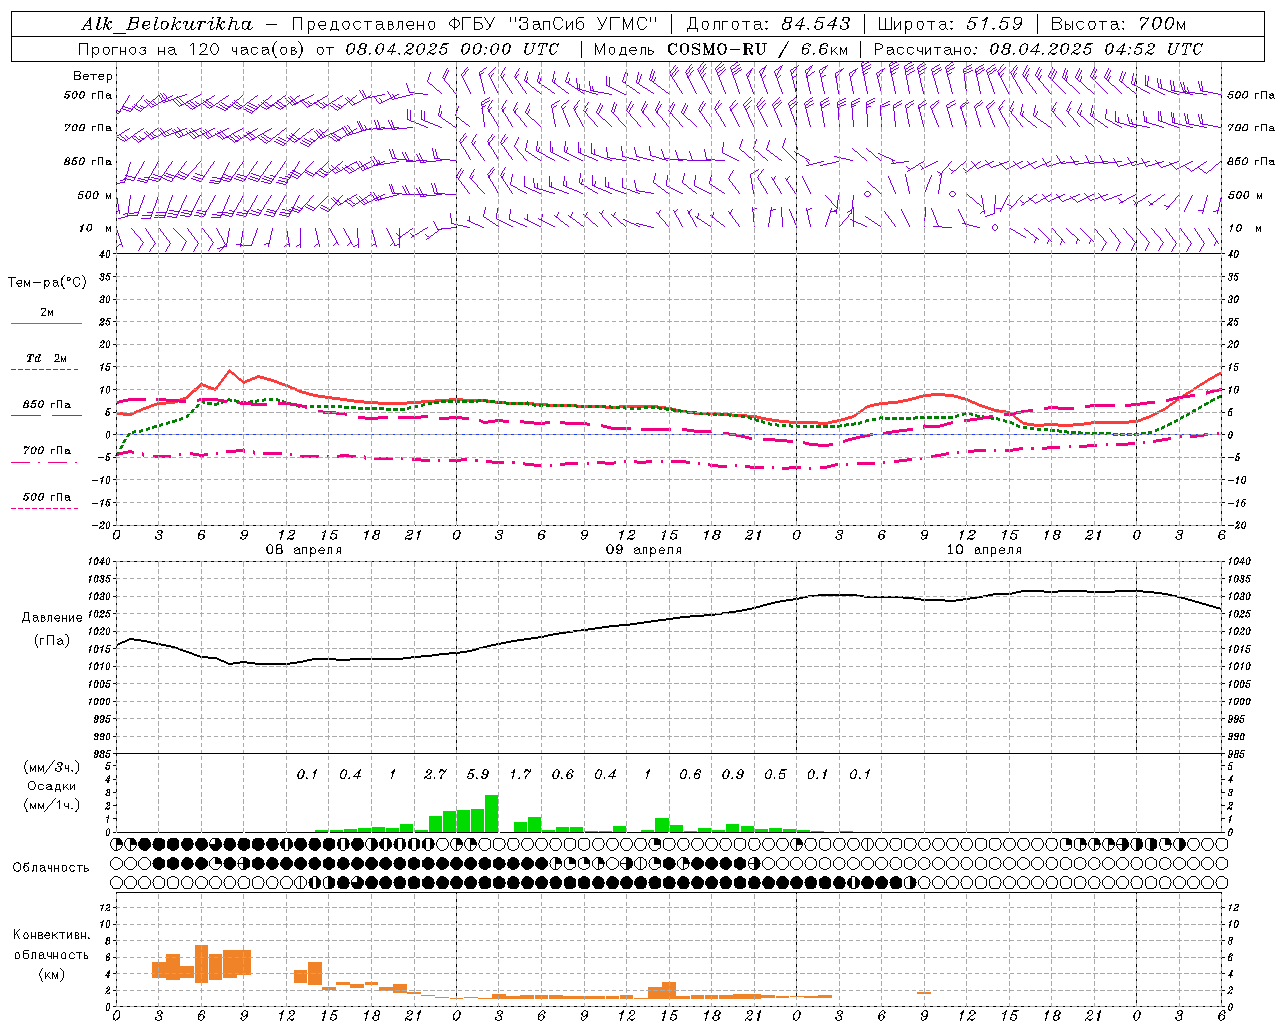Click the '500 гПа' temperature legend entry
The width and height of the screenshot is (1280, 1024).
click(47, 497)
